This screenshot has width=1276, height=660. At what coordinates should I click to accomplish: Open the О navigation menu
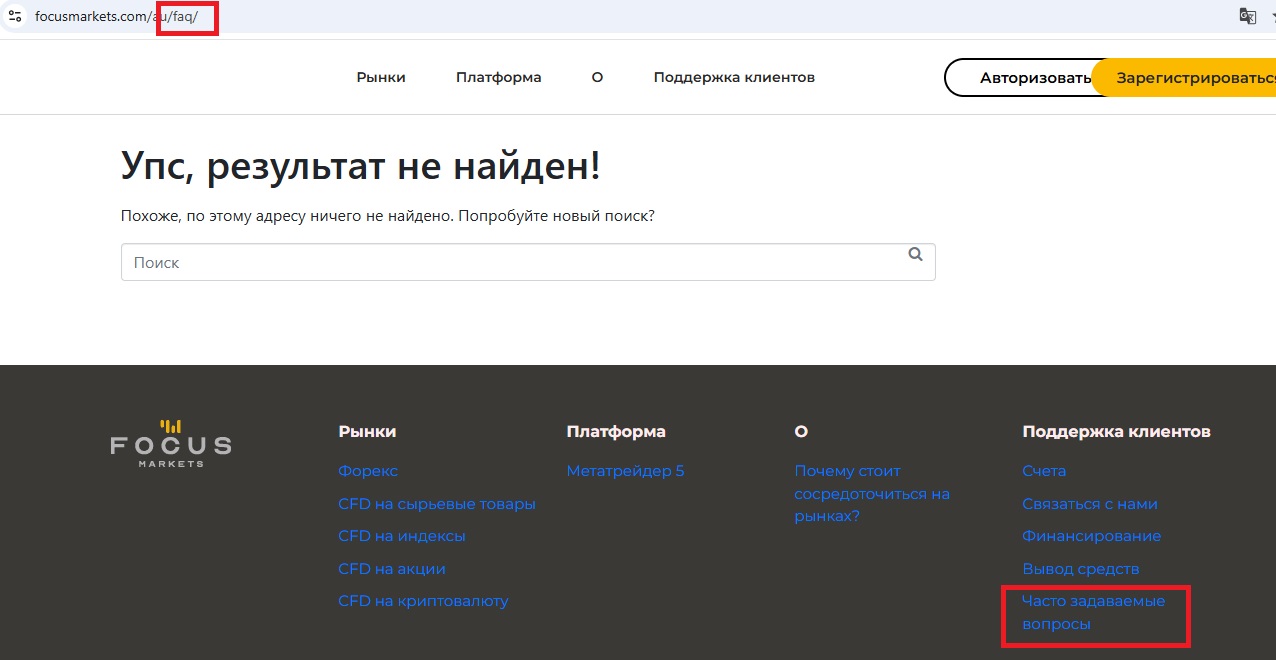click(597, 77)
